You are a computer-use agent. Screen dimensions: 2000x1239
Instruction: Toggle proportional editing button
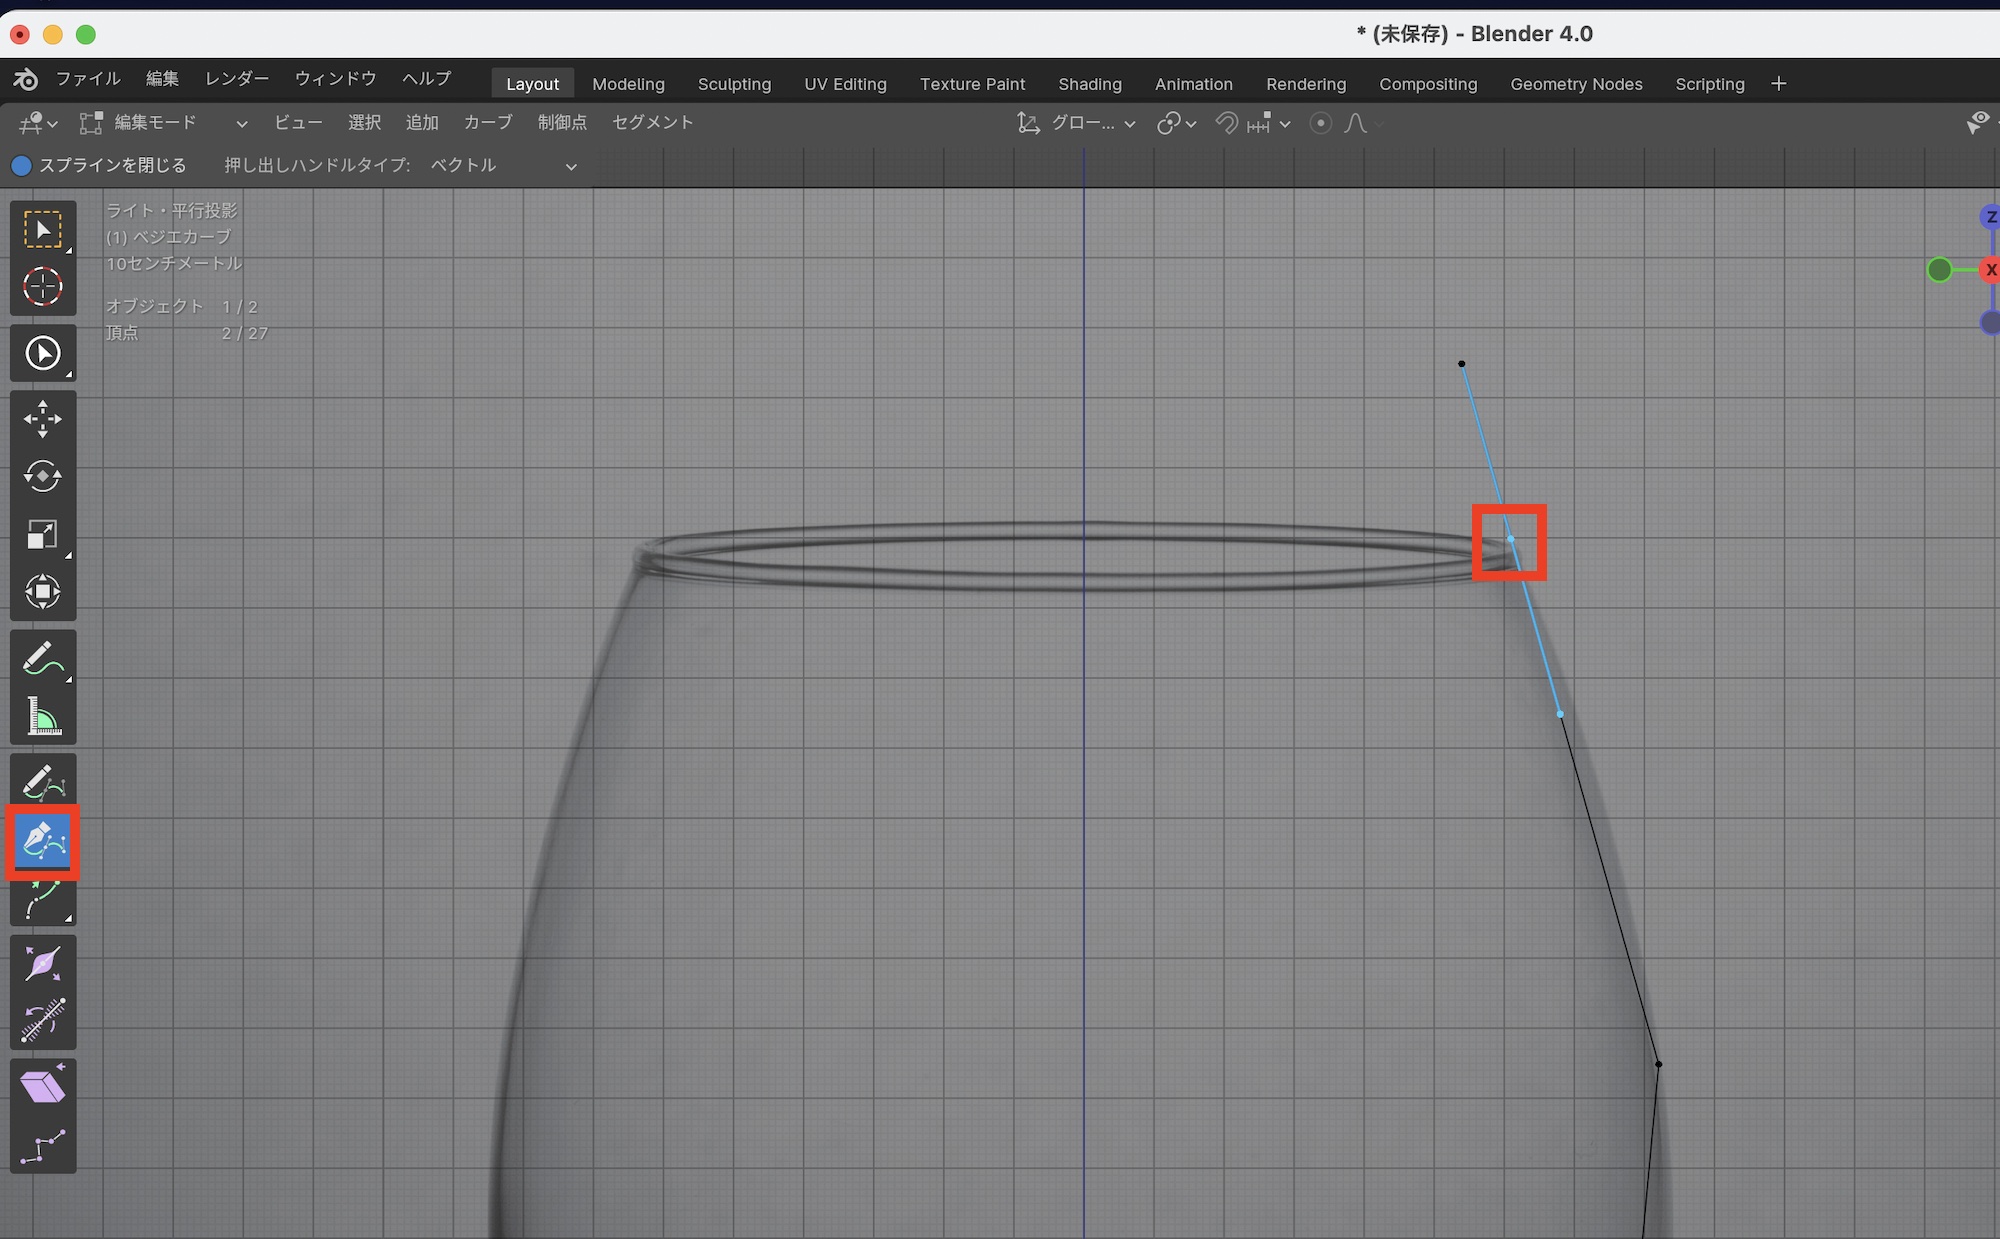[1320, 123]
